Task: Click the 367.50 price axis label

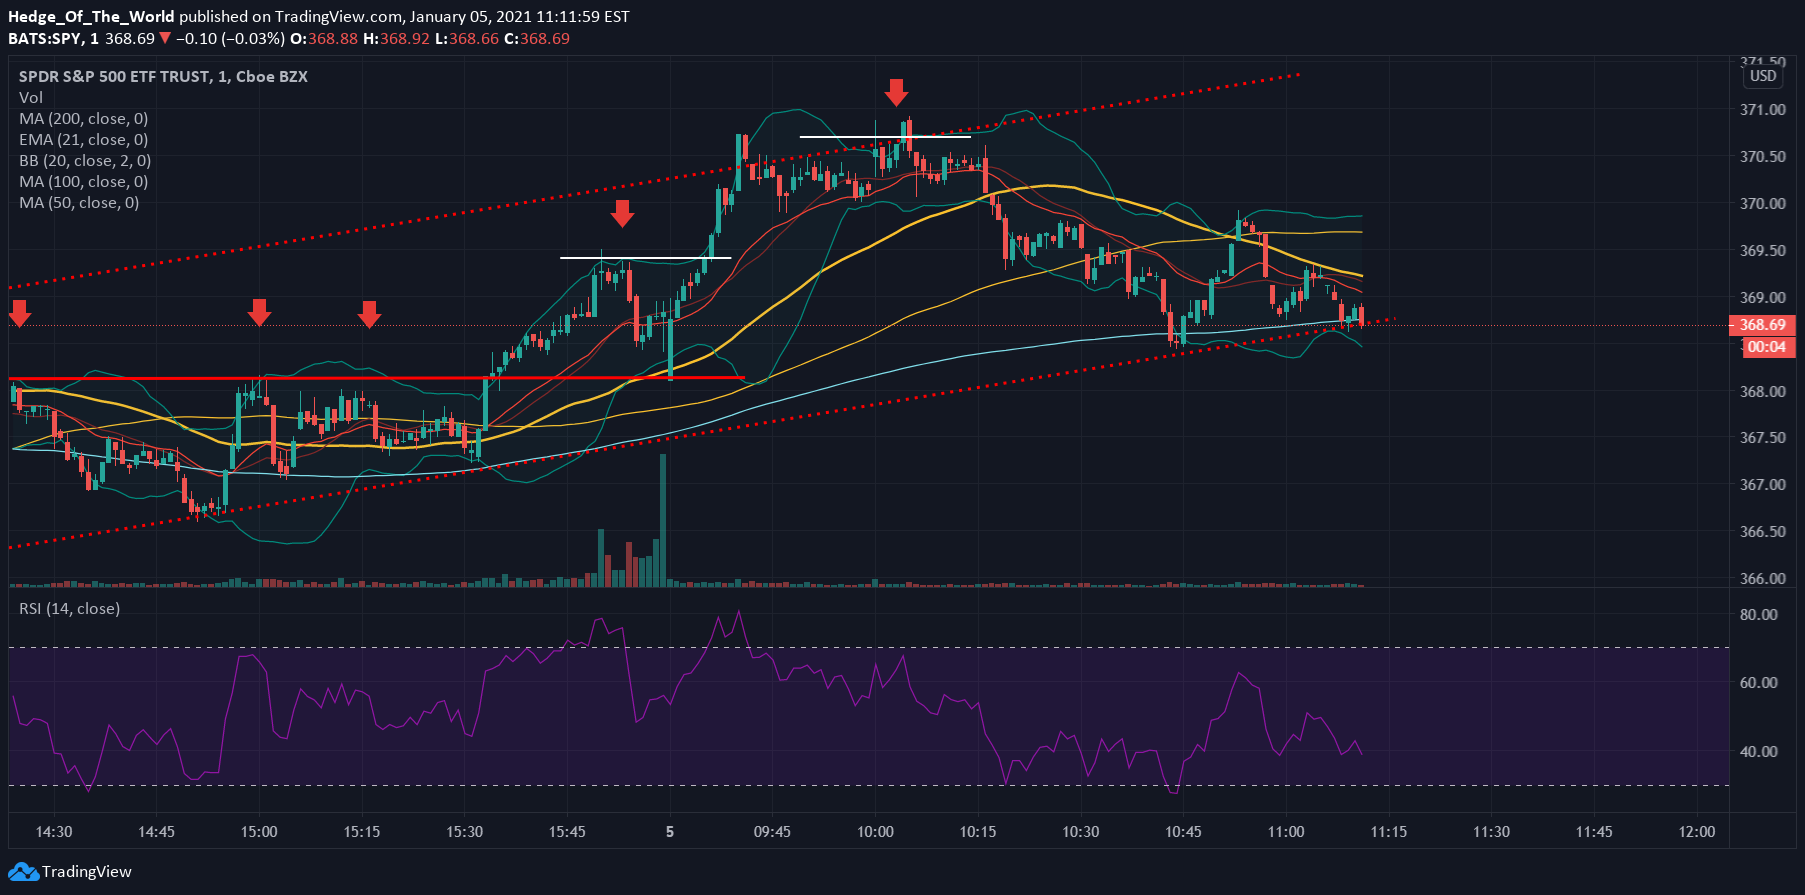Action: [1763, 438]
